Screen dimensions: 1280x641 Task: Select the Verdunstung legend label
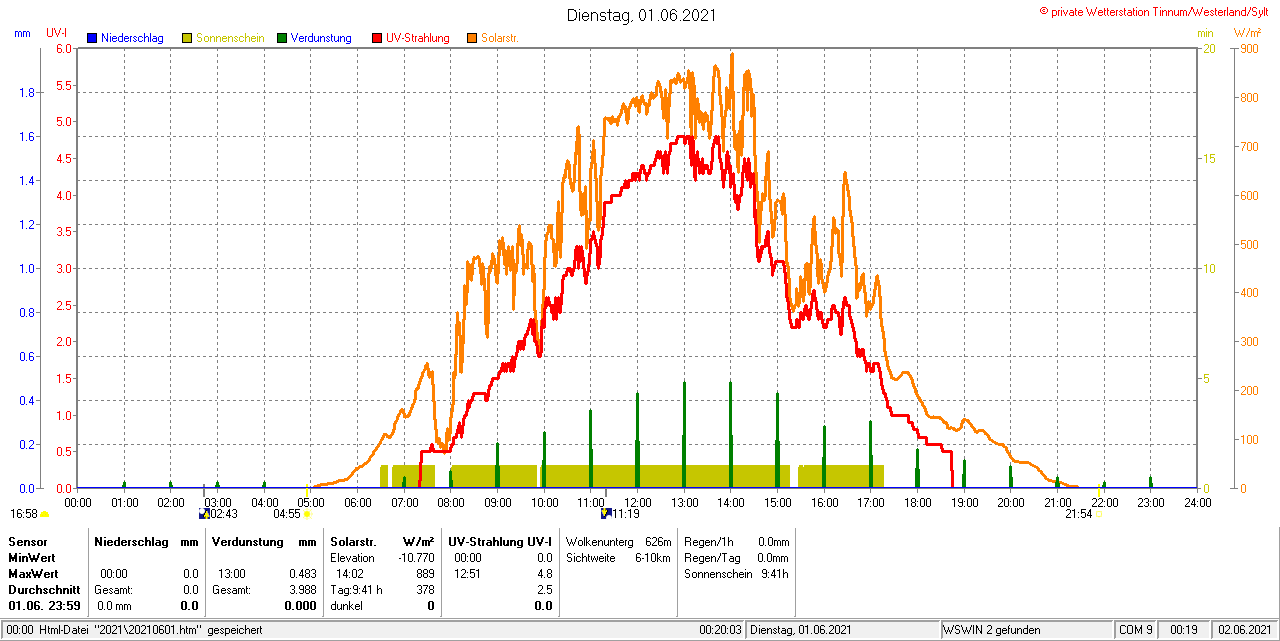coord(321,38)
